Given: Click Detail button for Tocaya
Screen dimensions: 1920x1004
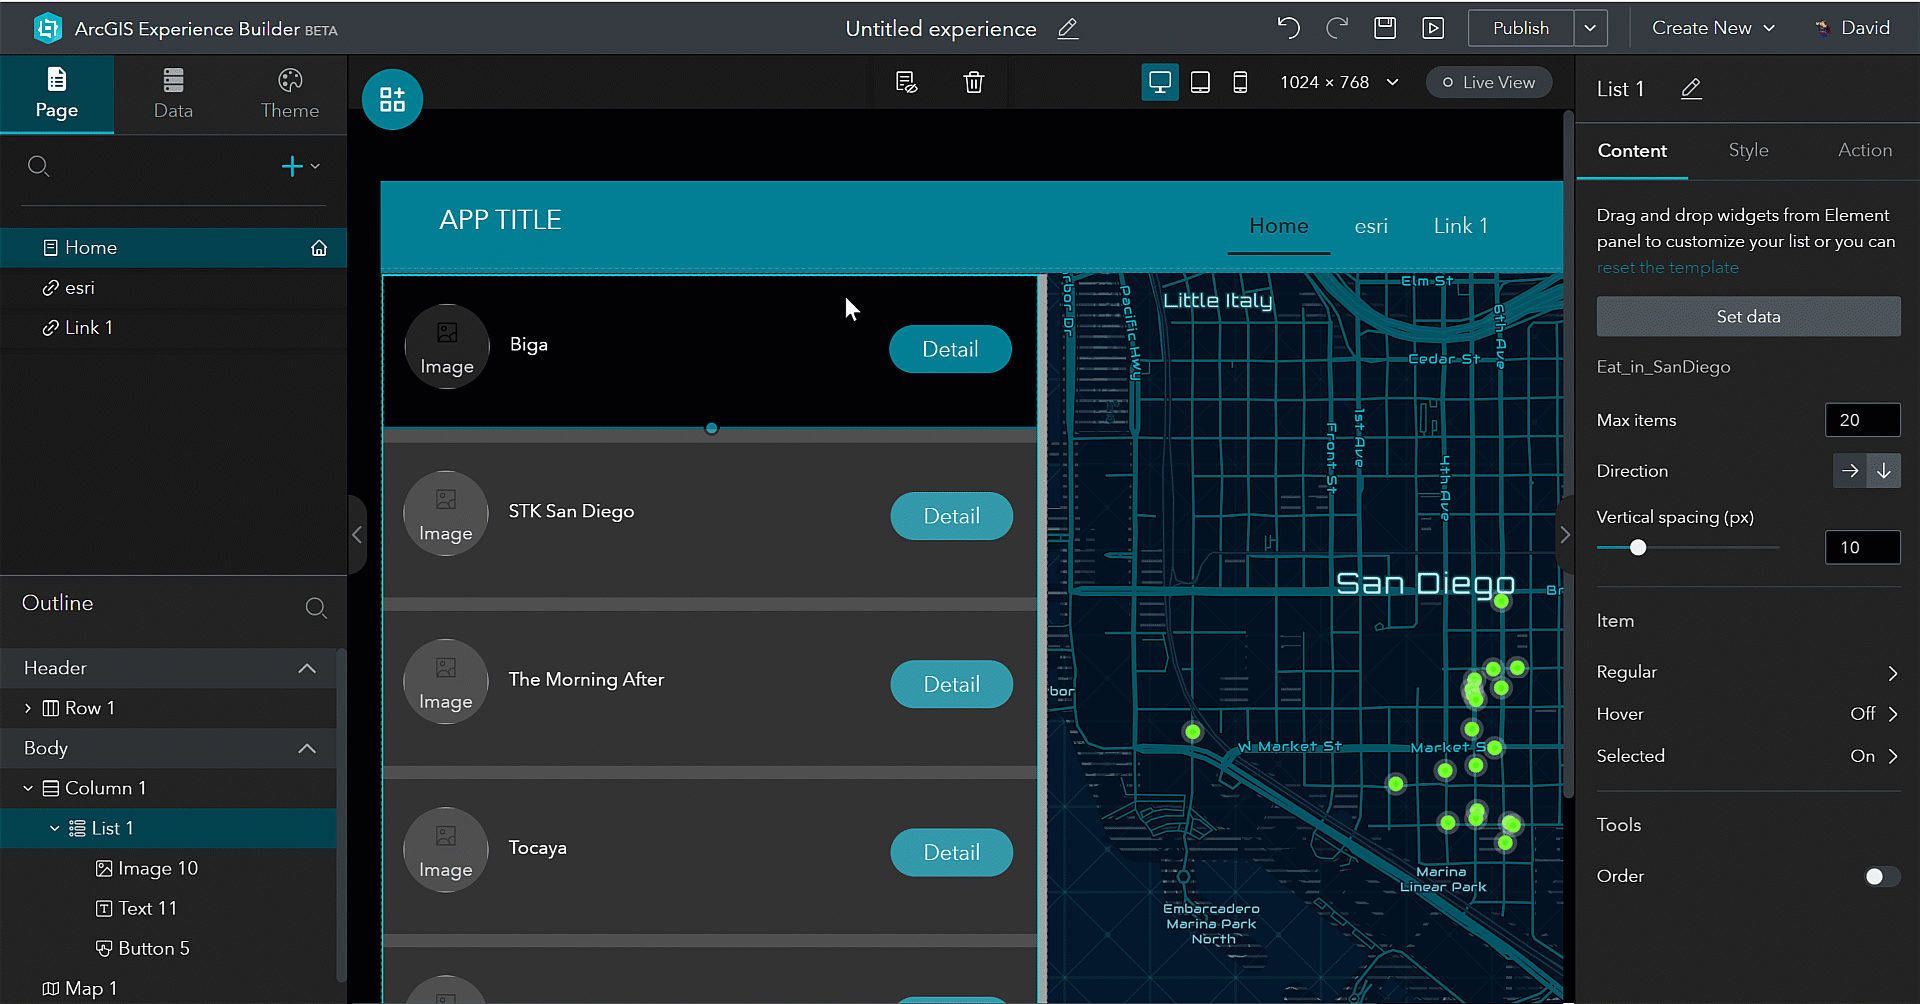Looking at the screenshot, I should (951, 852).
